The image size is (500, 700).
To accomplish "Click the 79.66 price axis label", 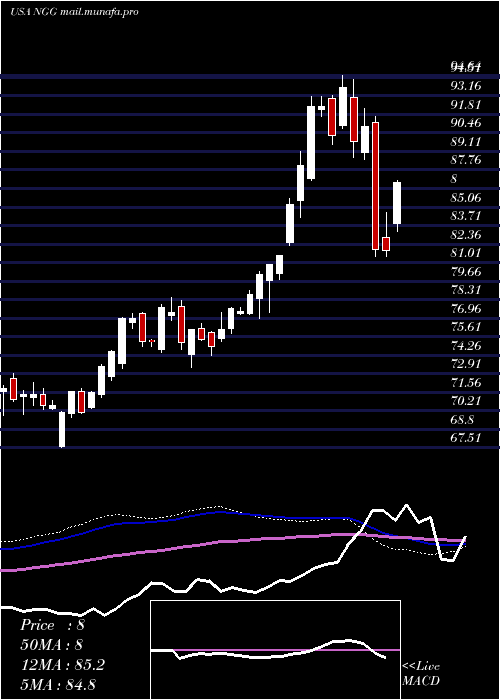I will [466, 271].
